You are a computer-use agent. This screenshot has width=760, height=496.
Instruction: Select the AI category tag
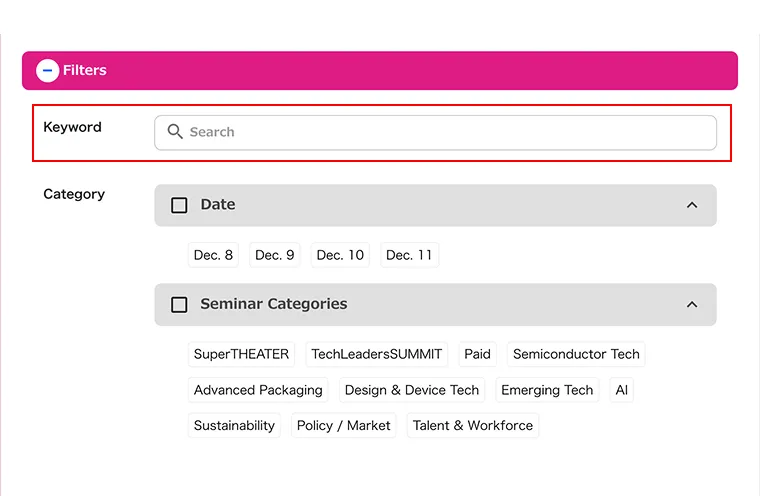pyautogui.click(x=621, y=390)
